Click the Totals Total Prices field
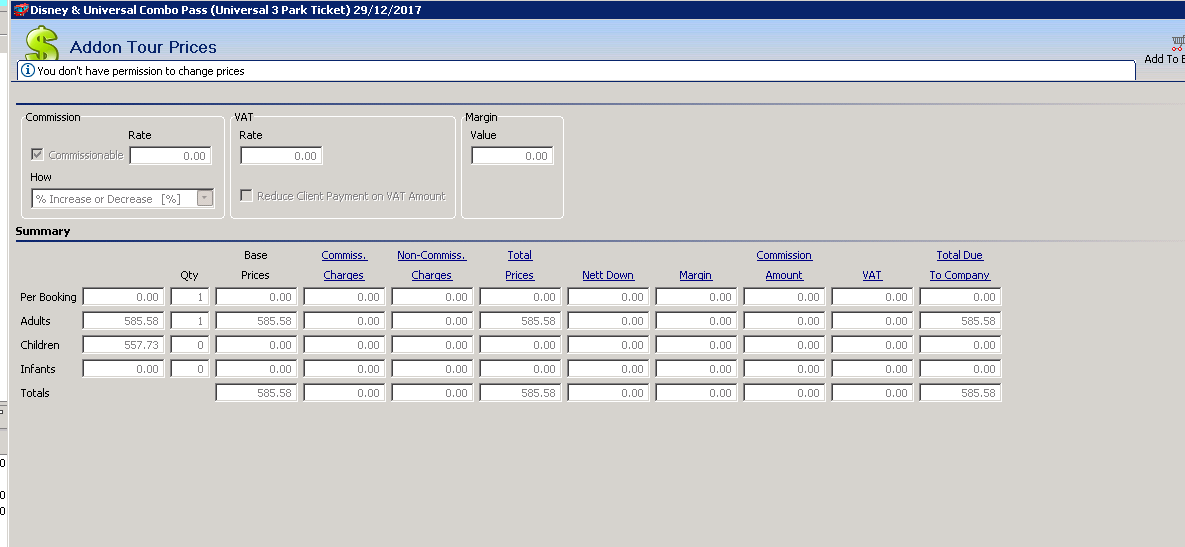Viewport: 1185px width, 547px height. pos(521,393)
